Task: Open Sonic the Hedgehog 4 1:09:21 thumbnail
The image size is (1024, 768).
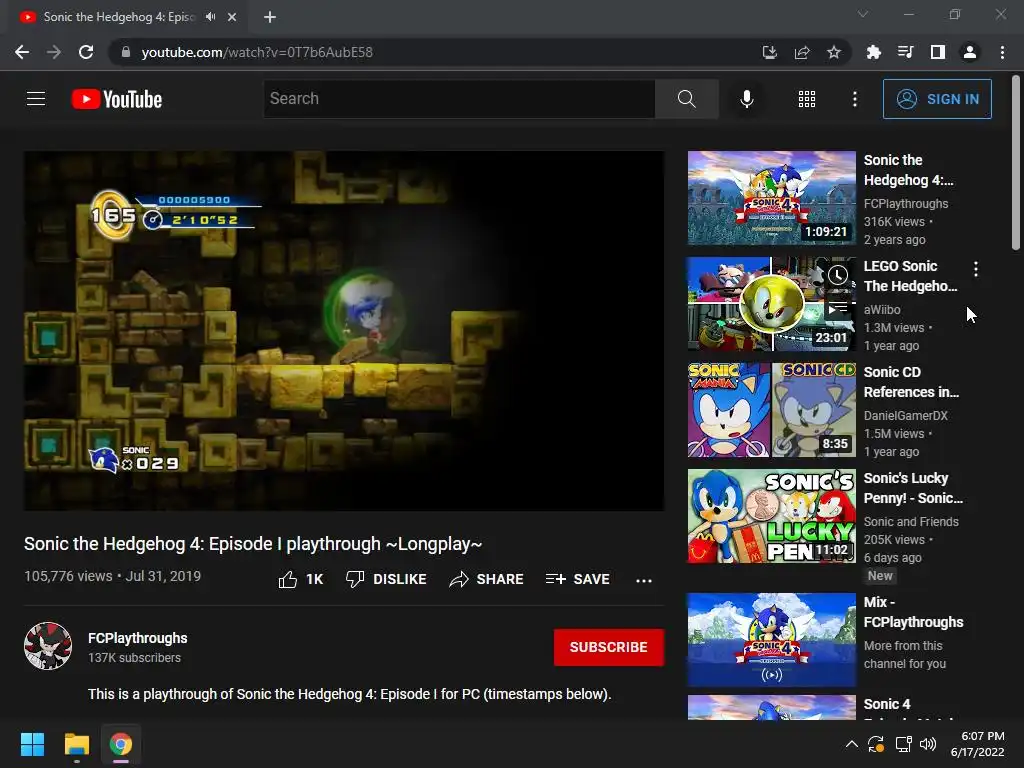Action: (x=771, y=198)
